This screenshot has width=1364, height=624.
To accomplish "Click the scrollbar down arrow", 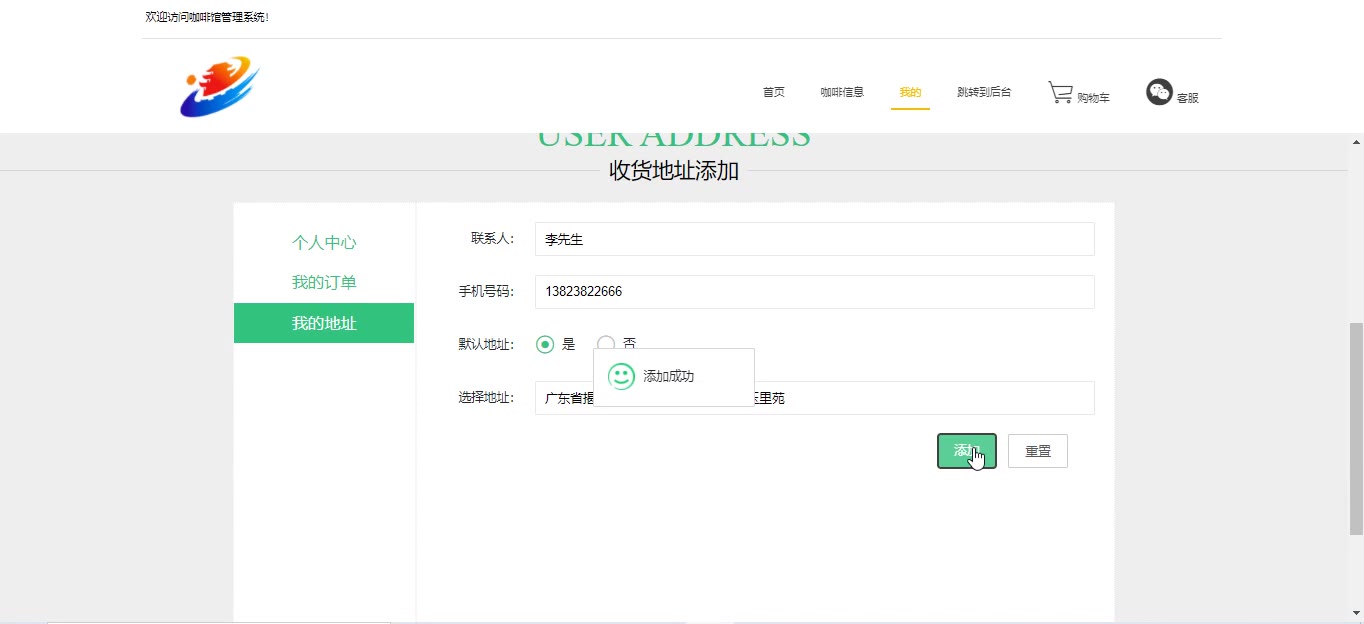I will point(1356,613).
